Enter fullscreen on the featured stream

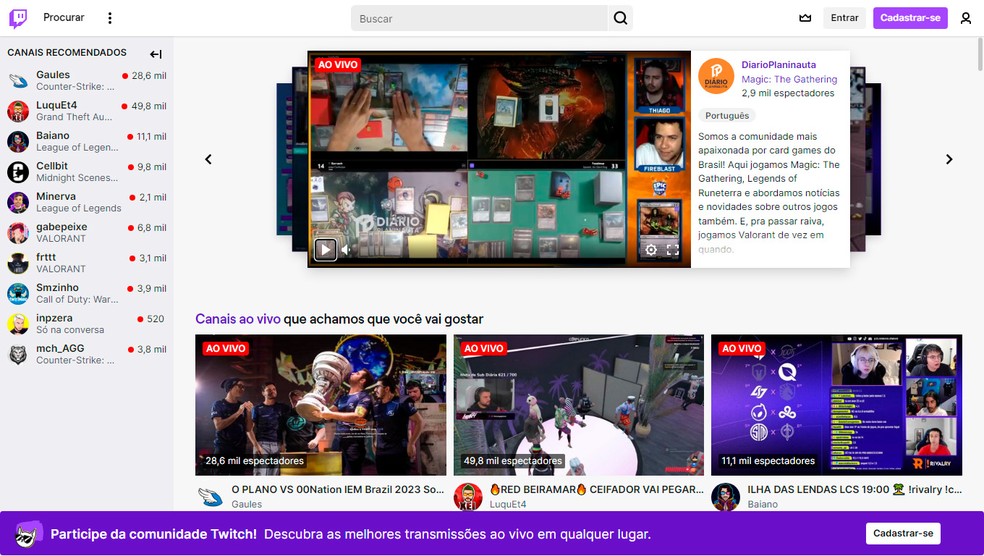pos(673,250)
